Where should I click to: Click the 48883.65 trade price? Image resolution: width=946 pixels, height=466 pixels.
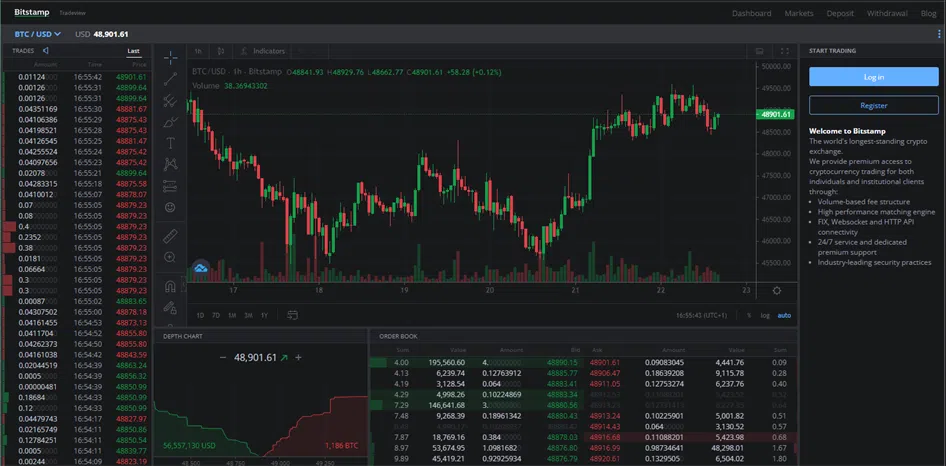click(132, 301)
